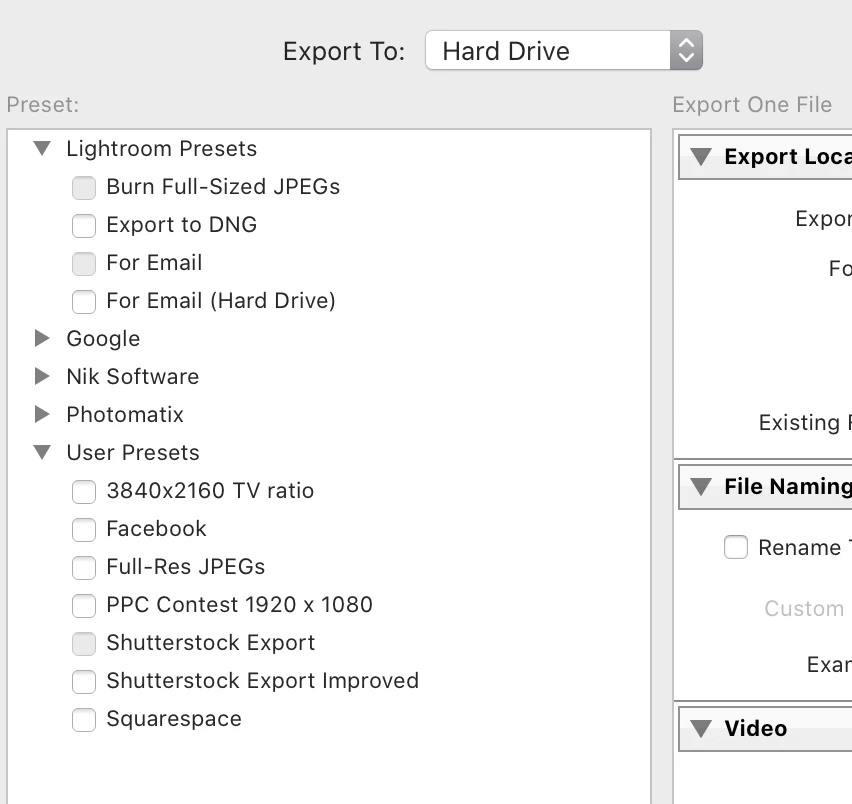Tick the Burn Full-Sized JPEGs checkbox
The width and height of the screenshot is (852, 804).
[x=84, y=187]
